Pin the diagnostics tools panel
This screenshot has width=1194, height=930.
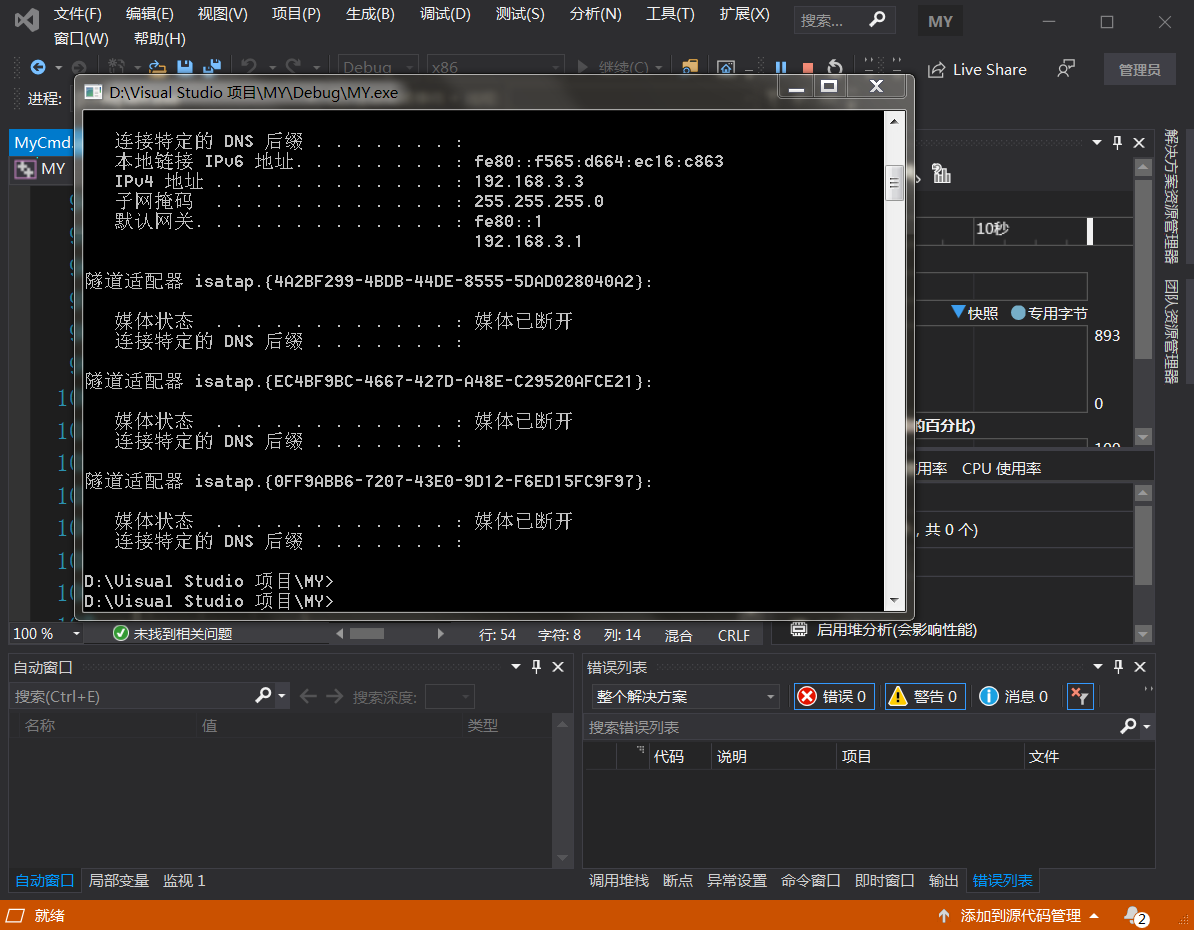1117,142
